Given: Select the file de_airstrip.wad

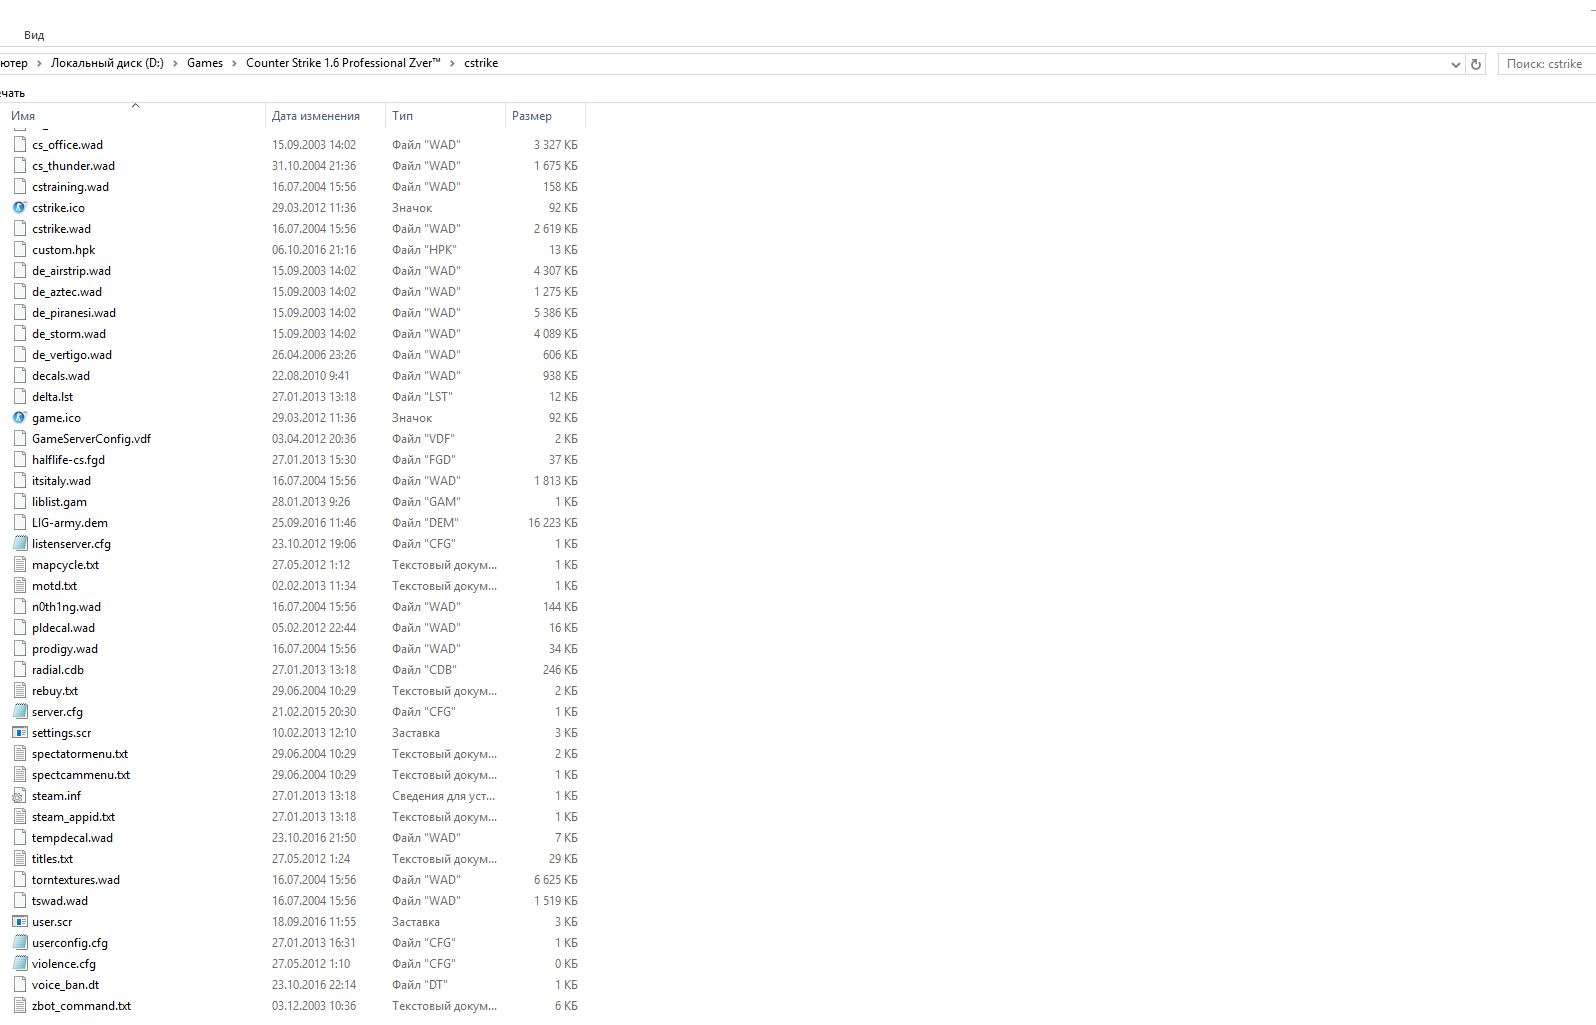Looking at the screenshot, I should pos(71,271).
